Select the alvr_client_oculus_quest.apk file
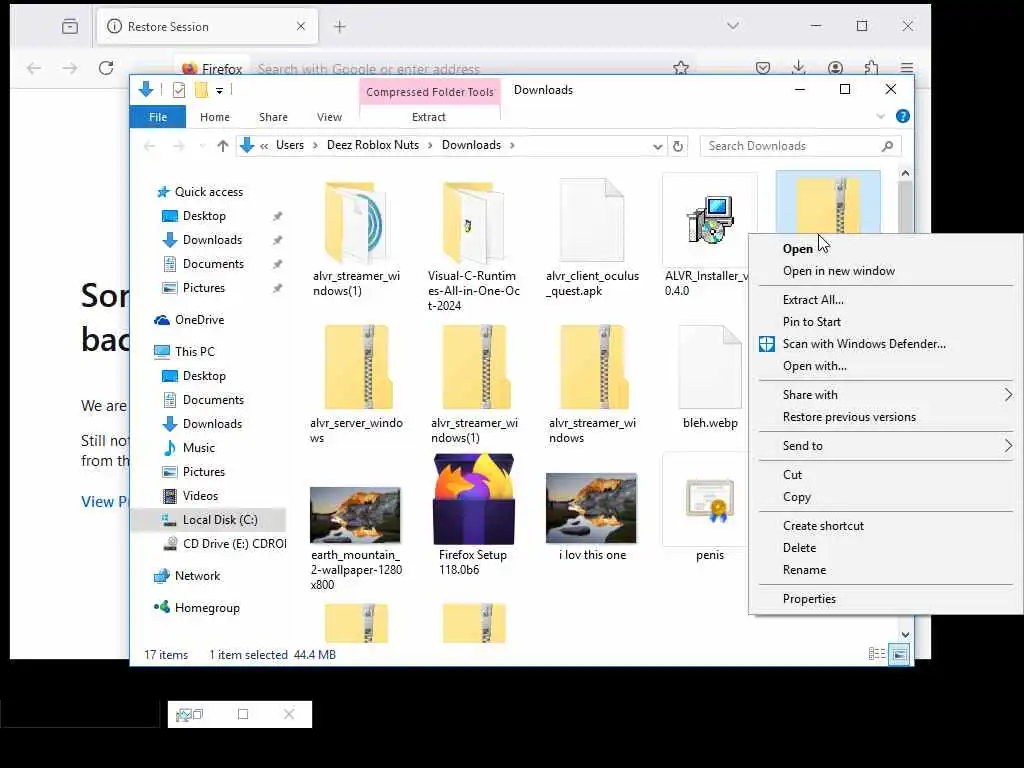 (592, 221)
